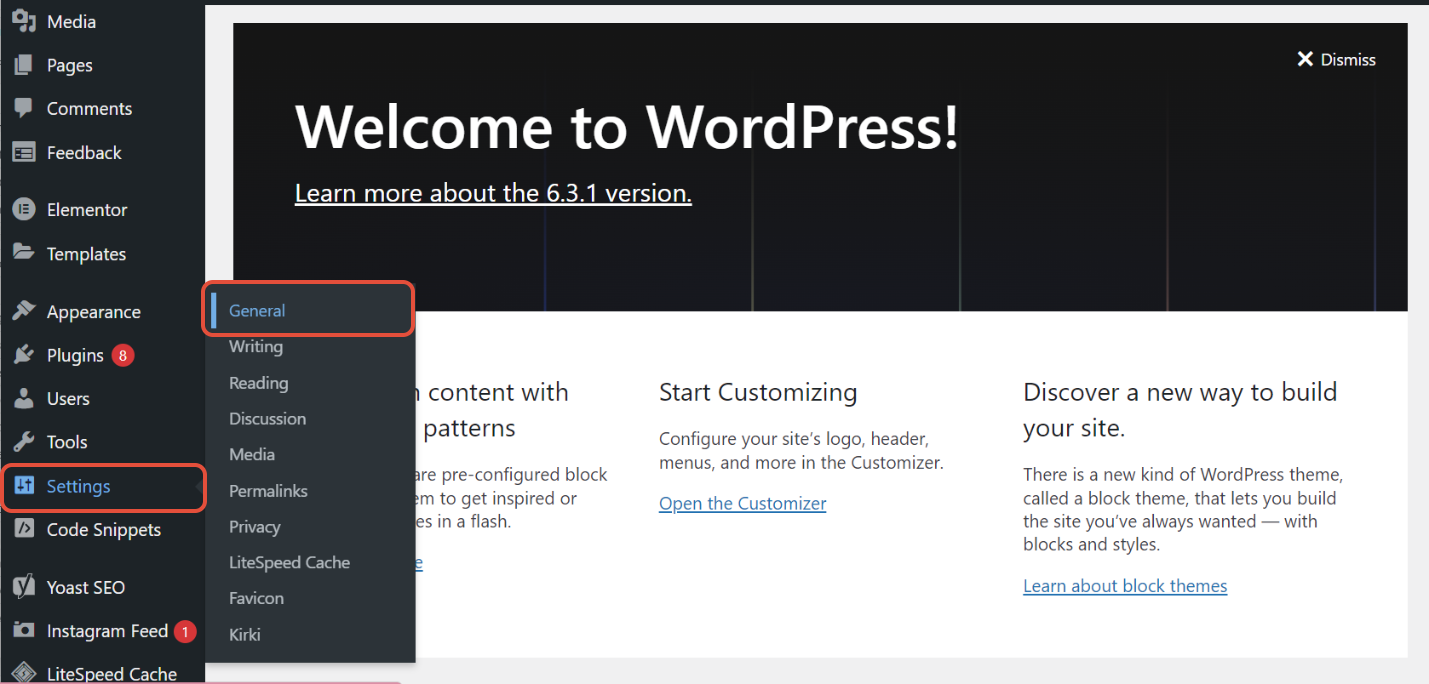Open the Code Snippets menu label

104,529
